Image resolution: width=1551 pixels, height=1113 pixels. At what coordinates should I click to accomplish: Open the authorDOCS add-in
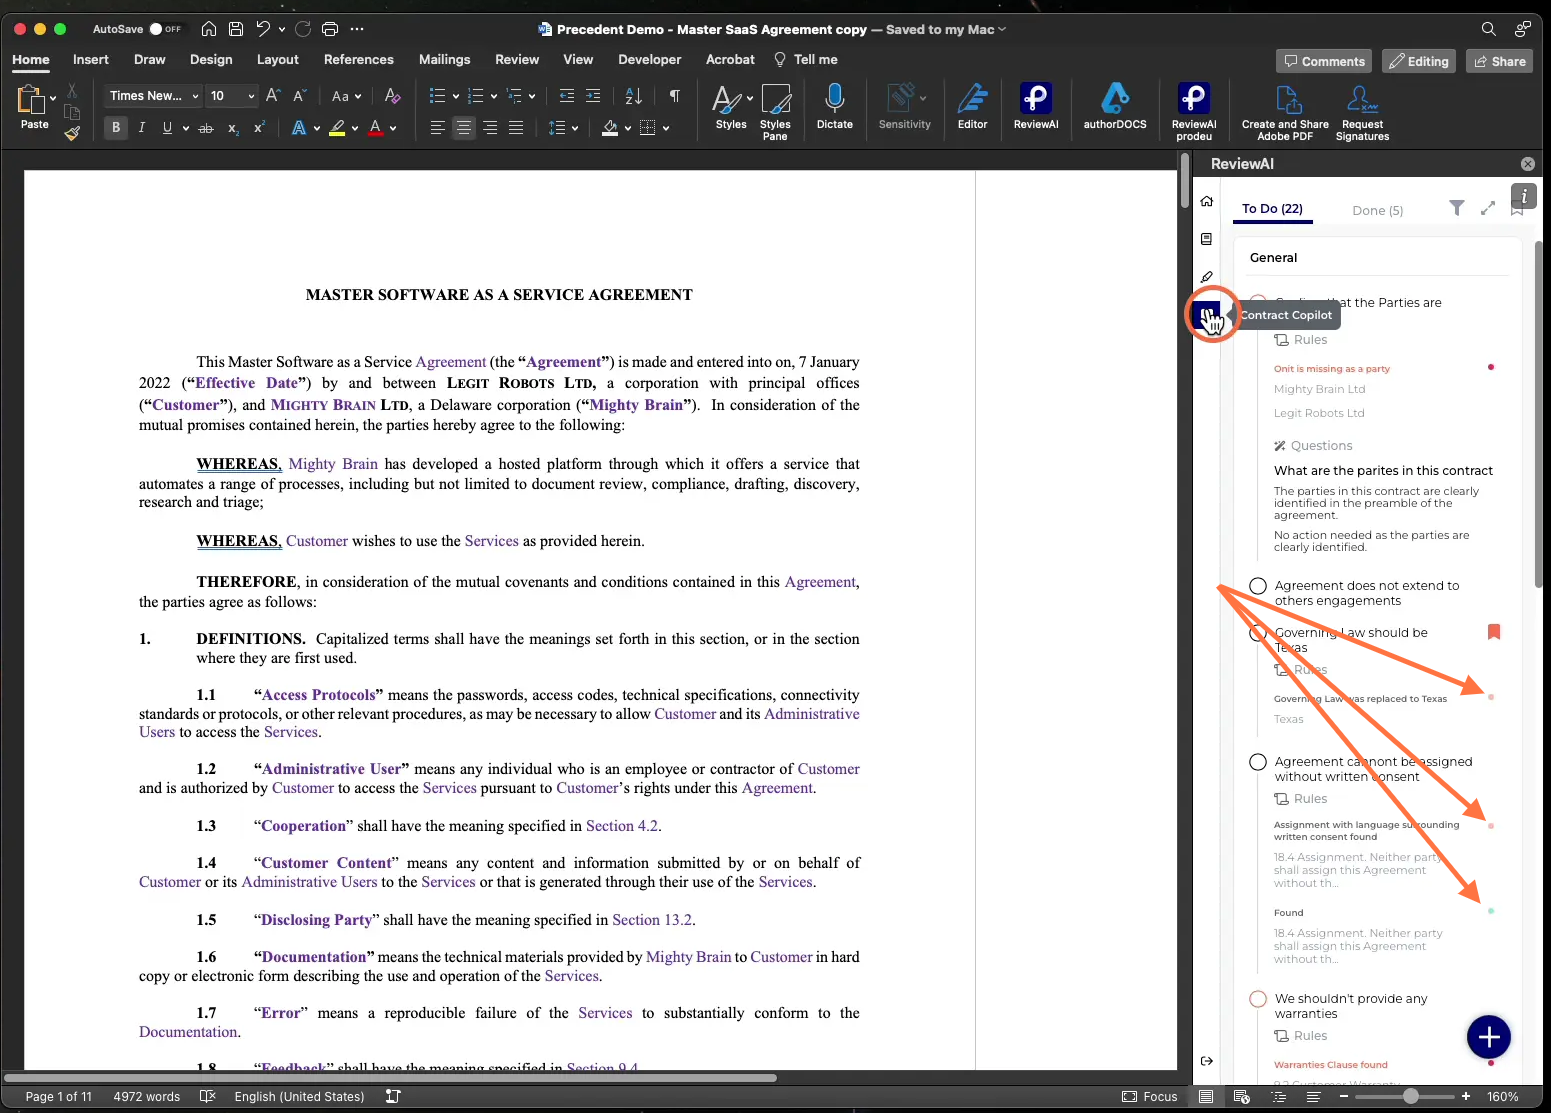[x=1115, y=107]
